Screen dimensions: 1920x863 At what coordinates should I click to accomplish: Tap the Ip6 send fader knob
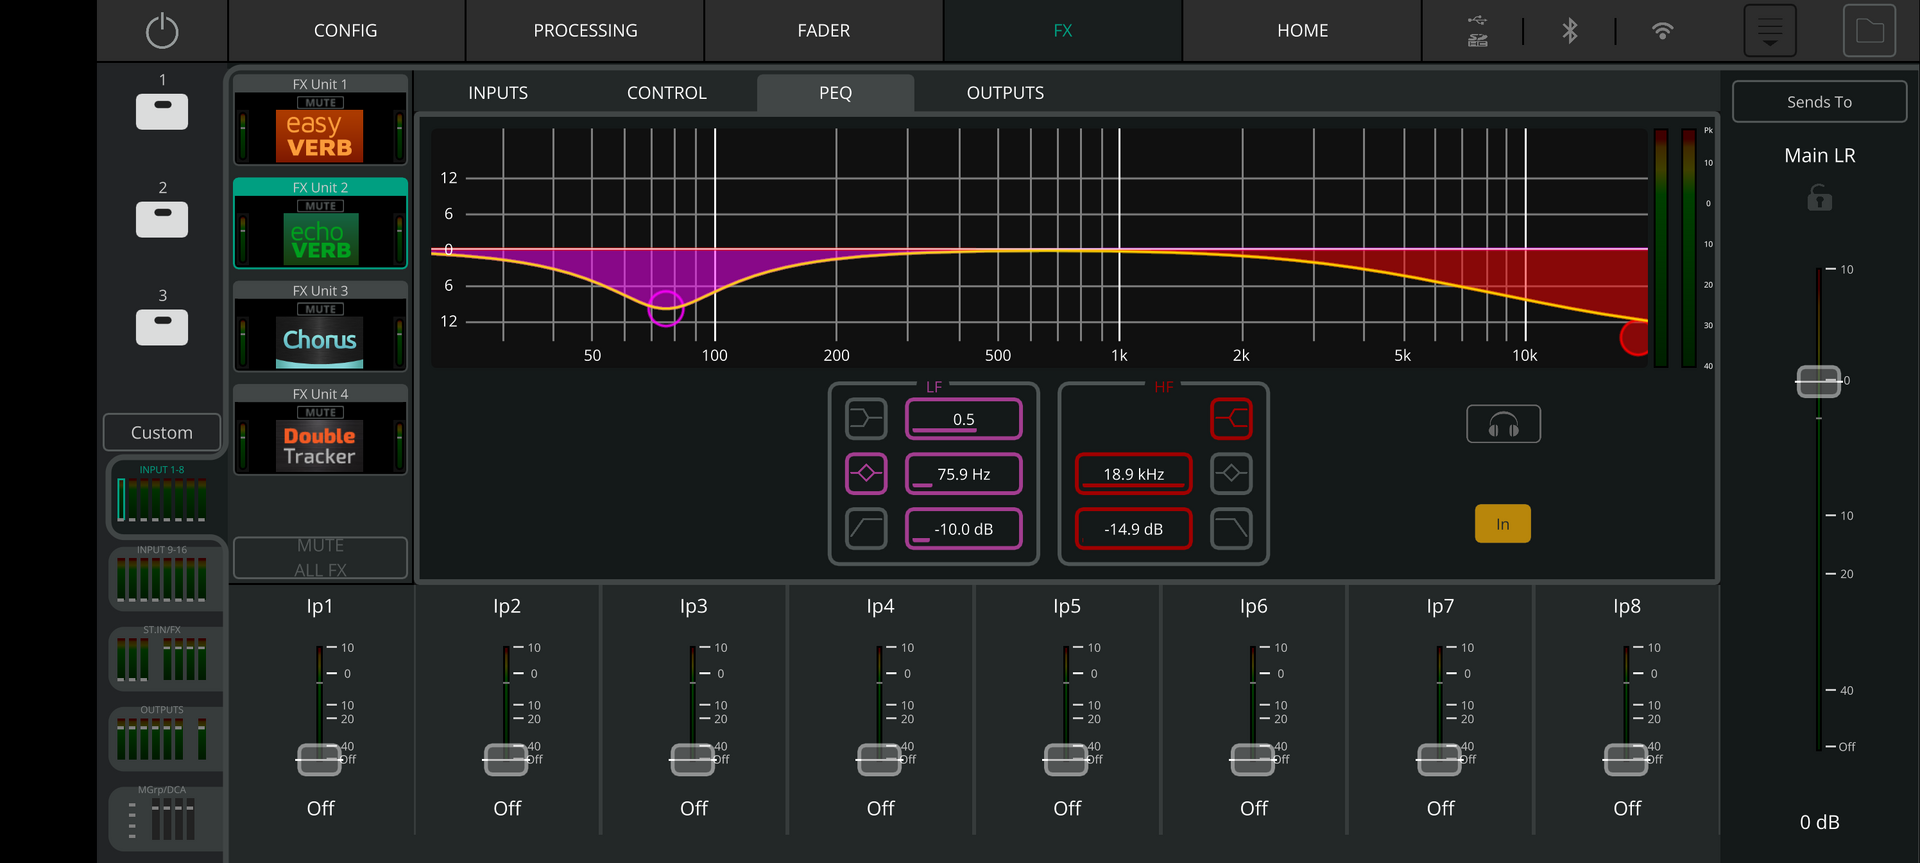(x=1253, y=760)
